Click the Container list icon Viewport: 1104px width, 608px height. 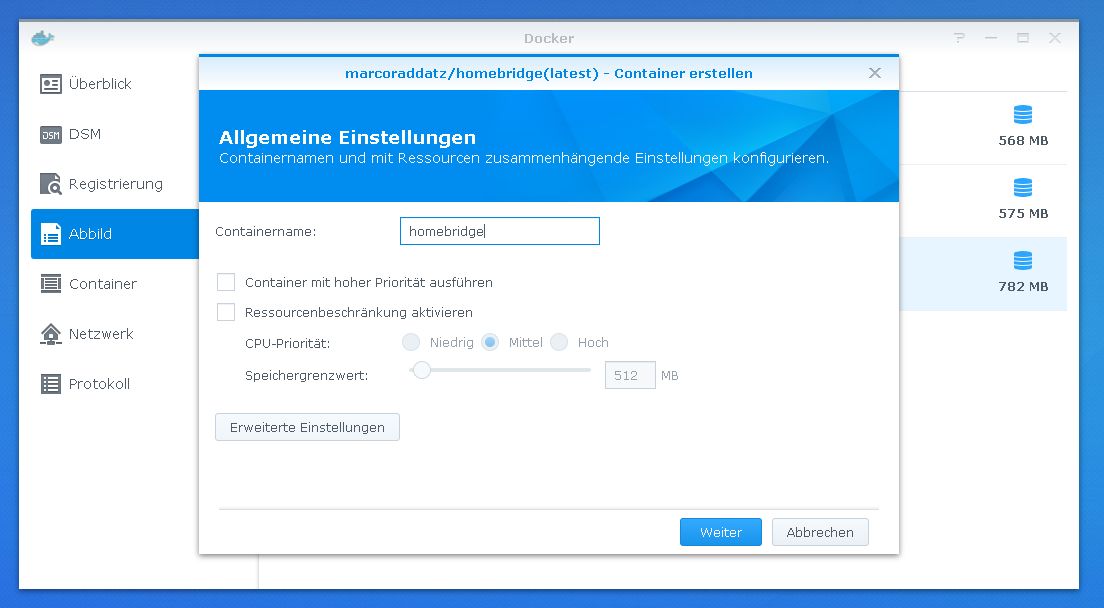(x=51, y=284)
